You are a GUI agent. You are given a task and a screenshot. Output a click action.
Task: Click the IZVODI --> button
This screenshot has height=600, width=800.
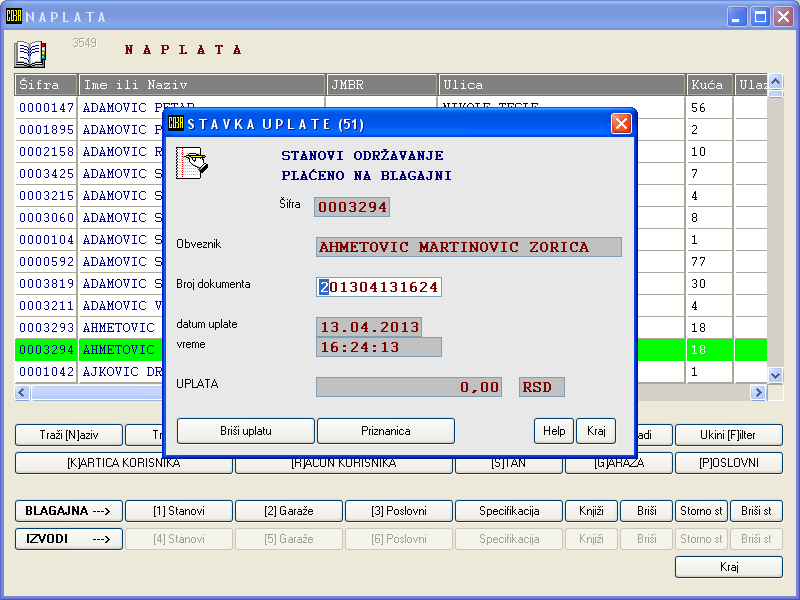69,539
